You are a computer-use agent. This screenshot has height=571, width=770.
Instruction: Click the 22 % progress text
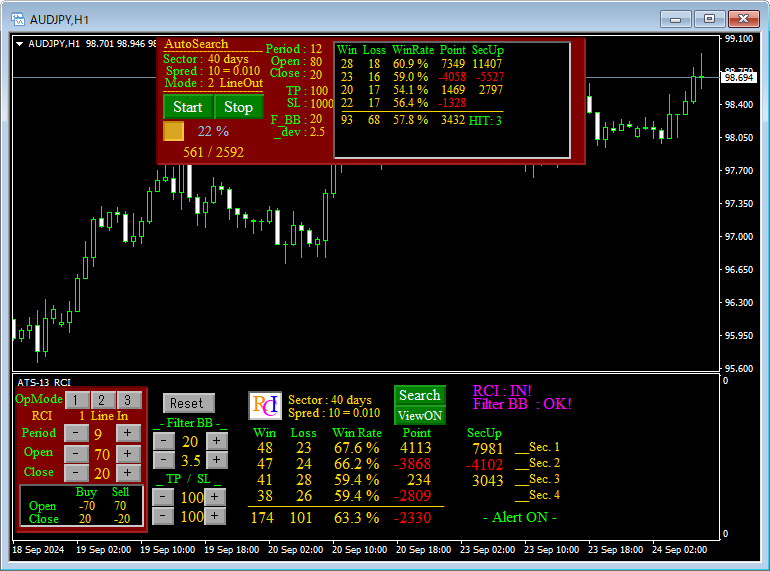coord(213,131)
